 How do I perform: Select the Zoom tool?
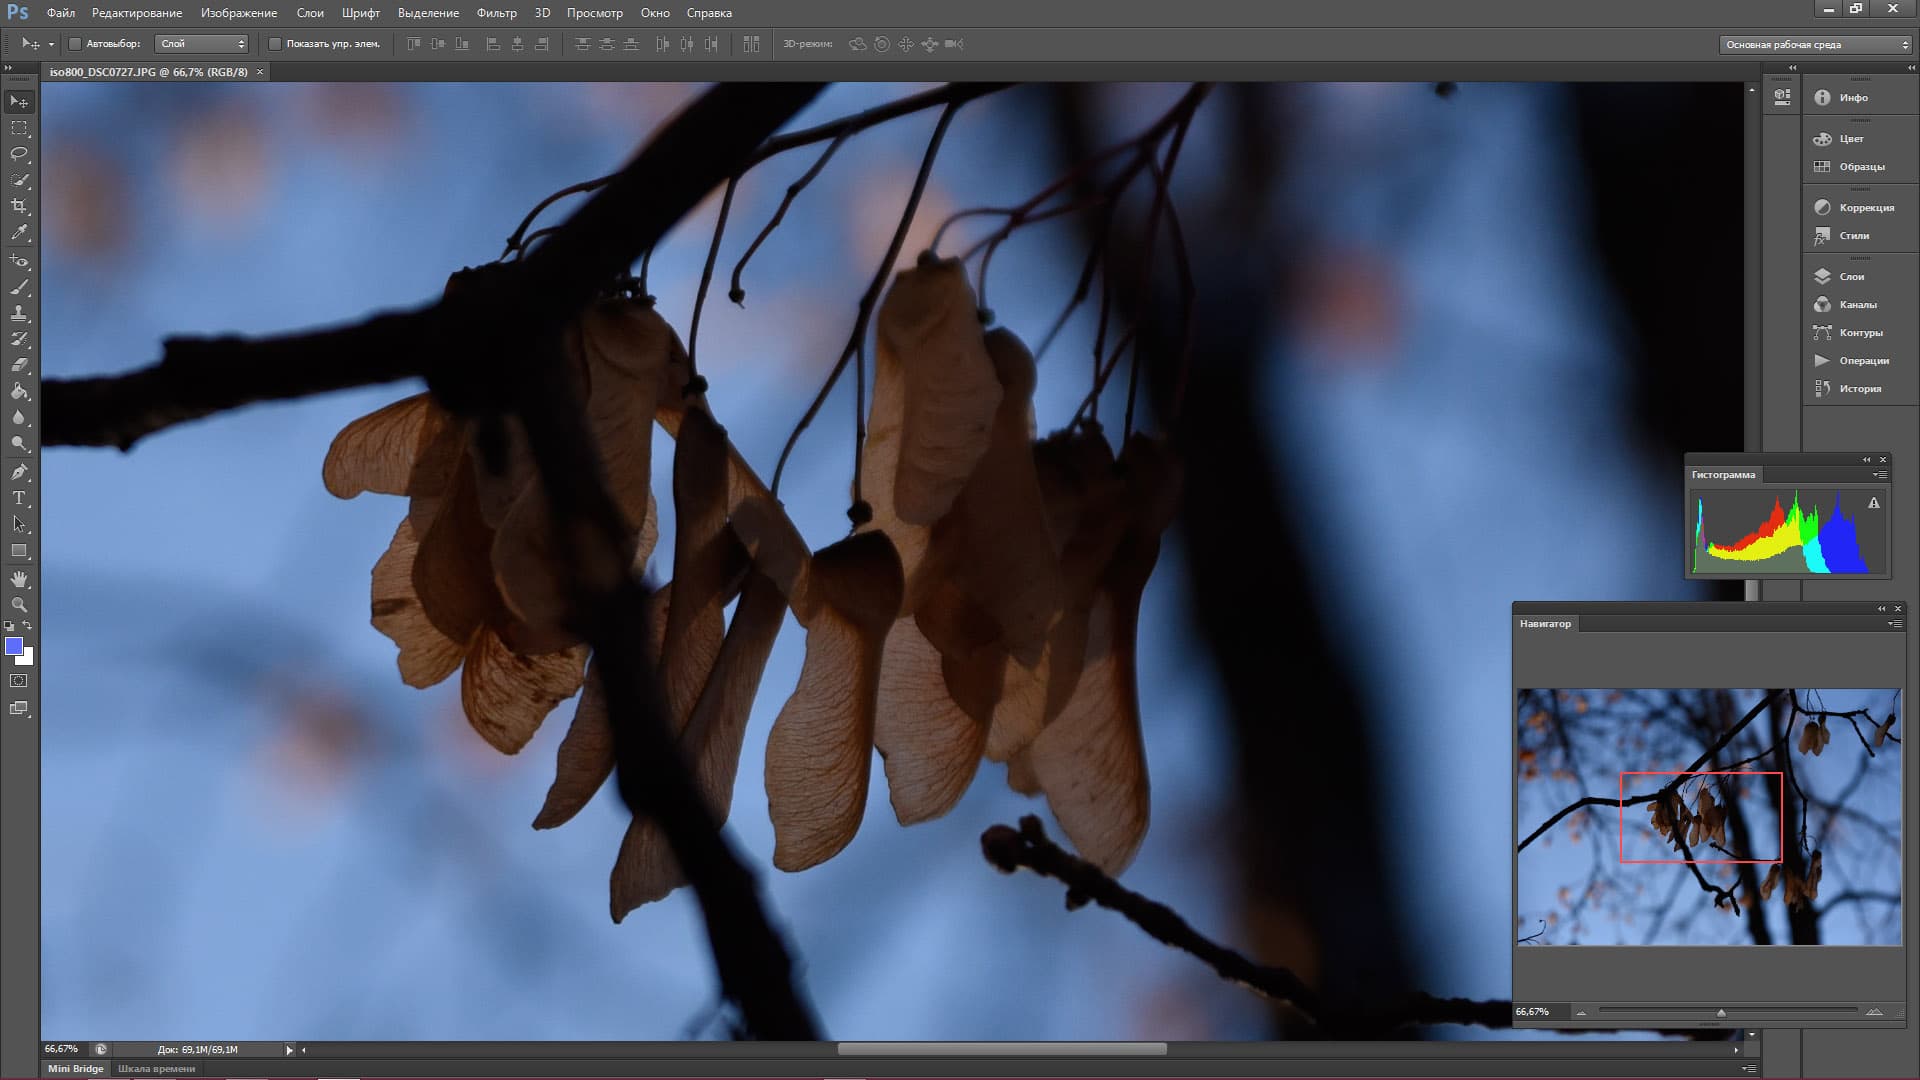[x=19, y=605]
